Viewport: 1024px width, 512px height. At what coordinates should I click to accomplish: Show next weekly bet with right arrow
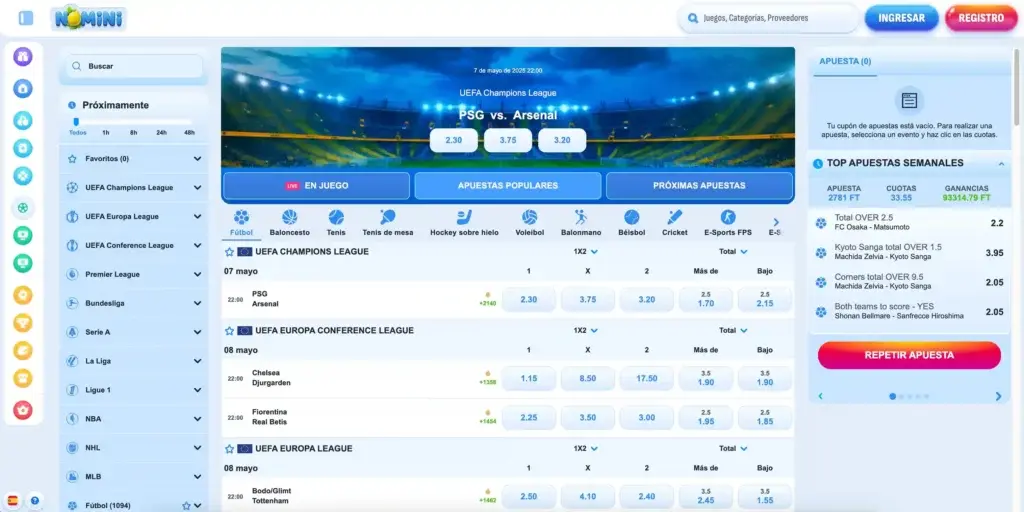[x=998, y=396]
